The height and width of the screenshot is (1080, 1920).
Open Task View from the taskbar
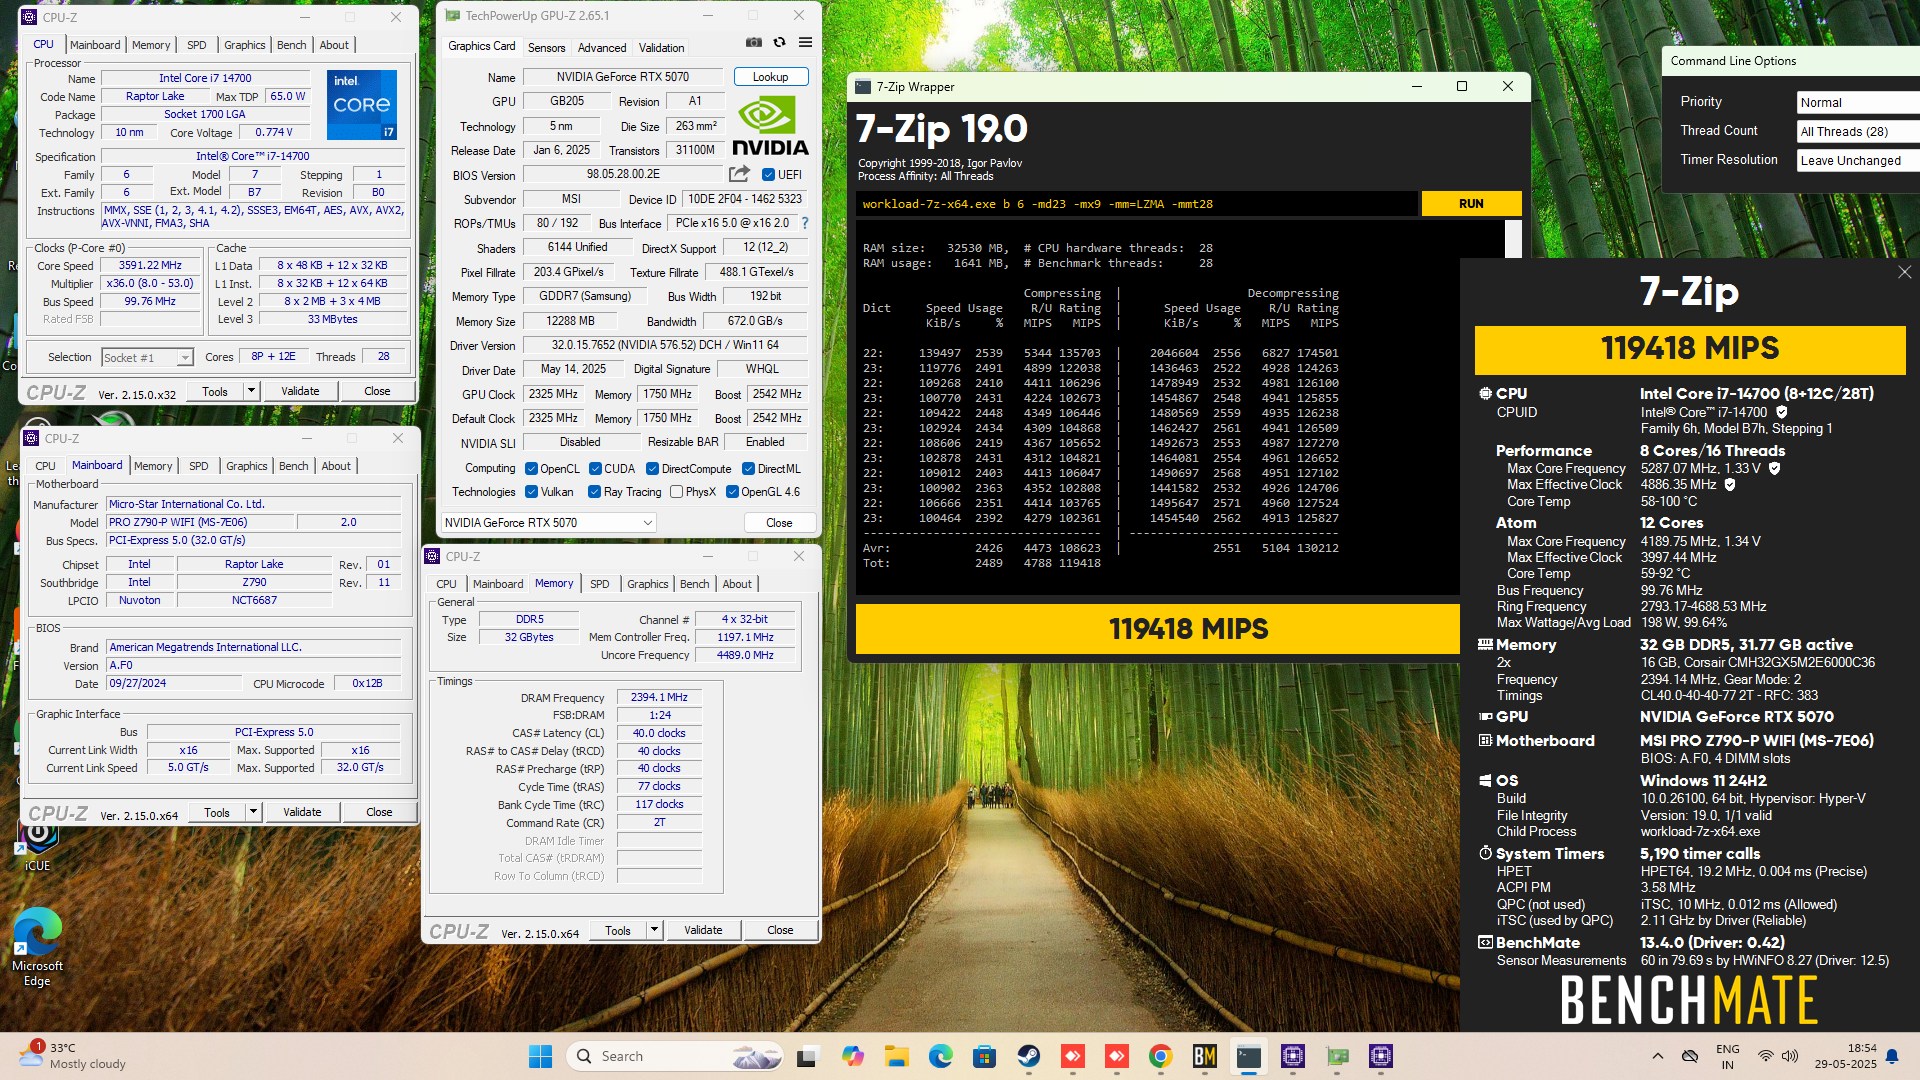click(808, 1056)
